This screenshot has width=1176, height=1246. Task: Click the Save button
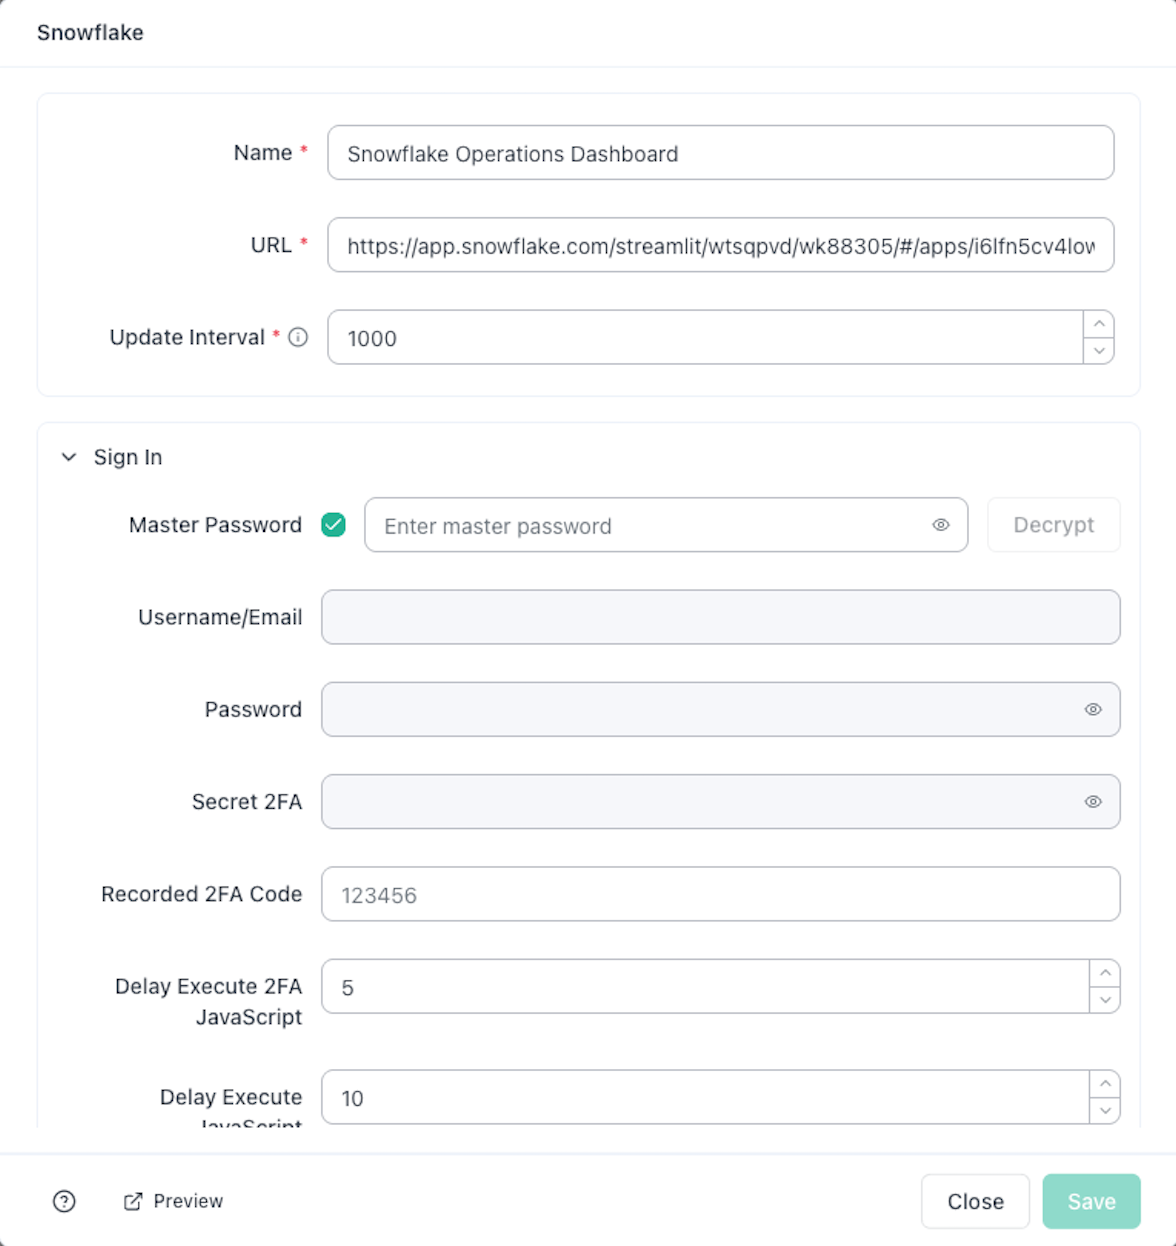click(1091, 1201)
